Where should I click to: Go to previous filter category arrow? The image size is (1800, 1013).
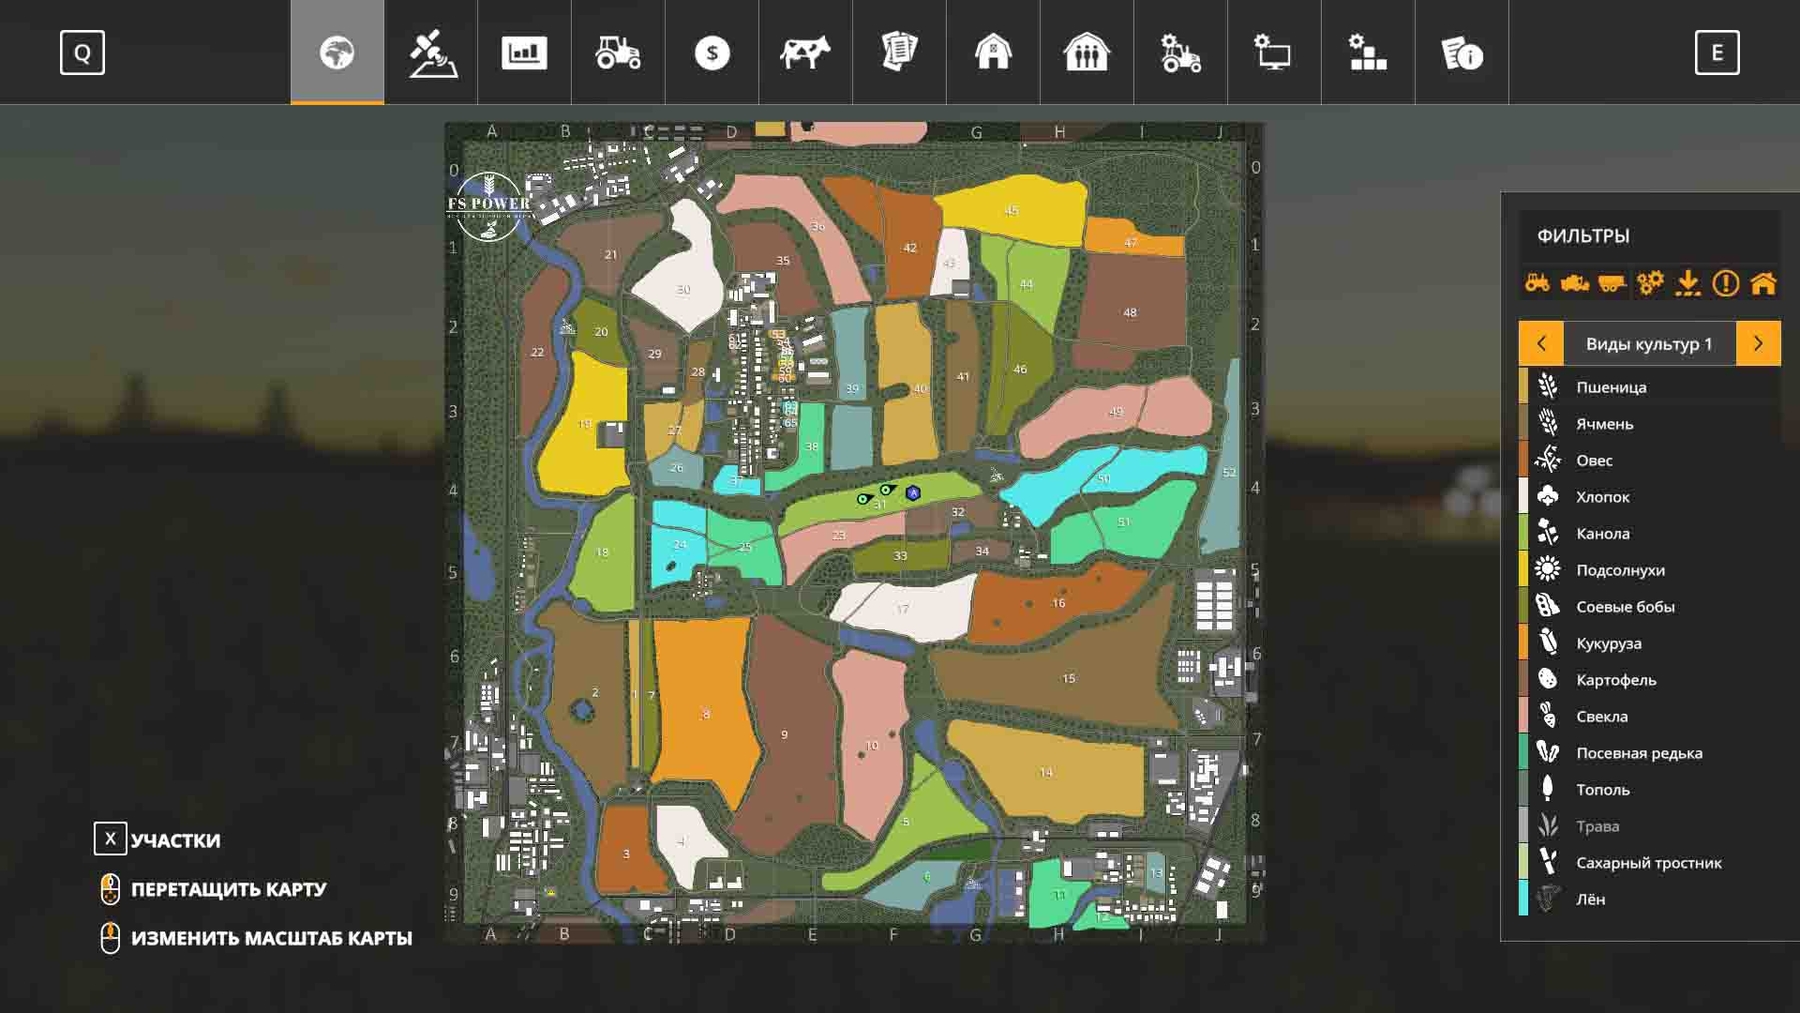[x=1541, y=343]
